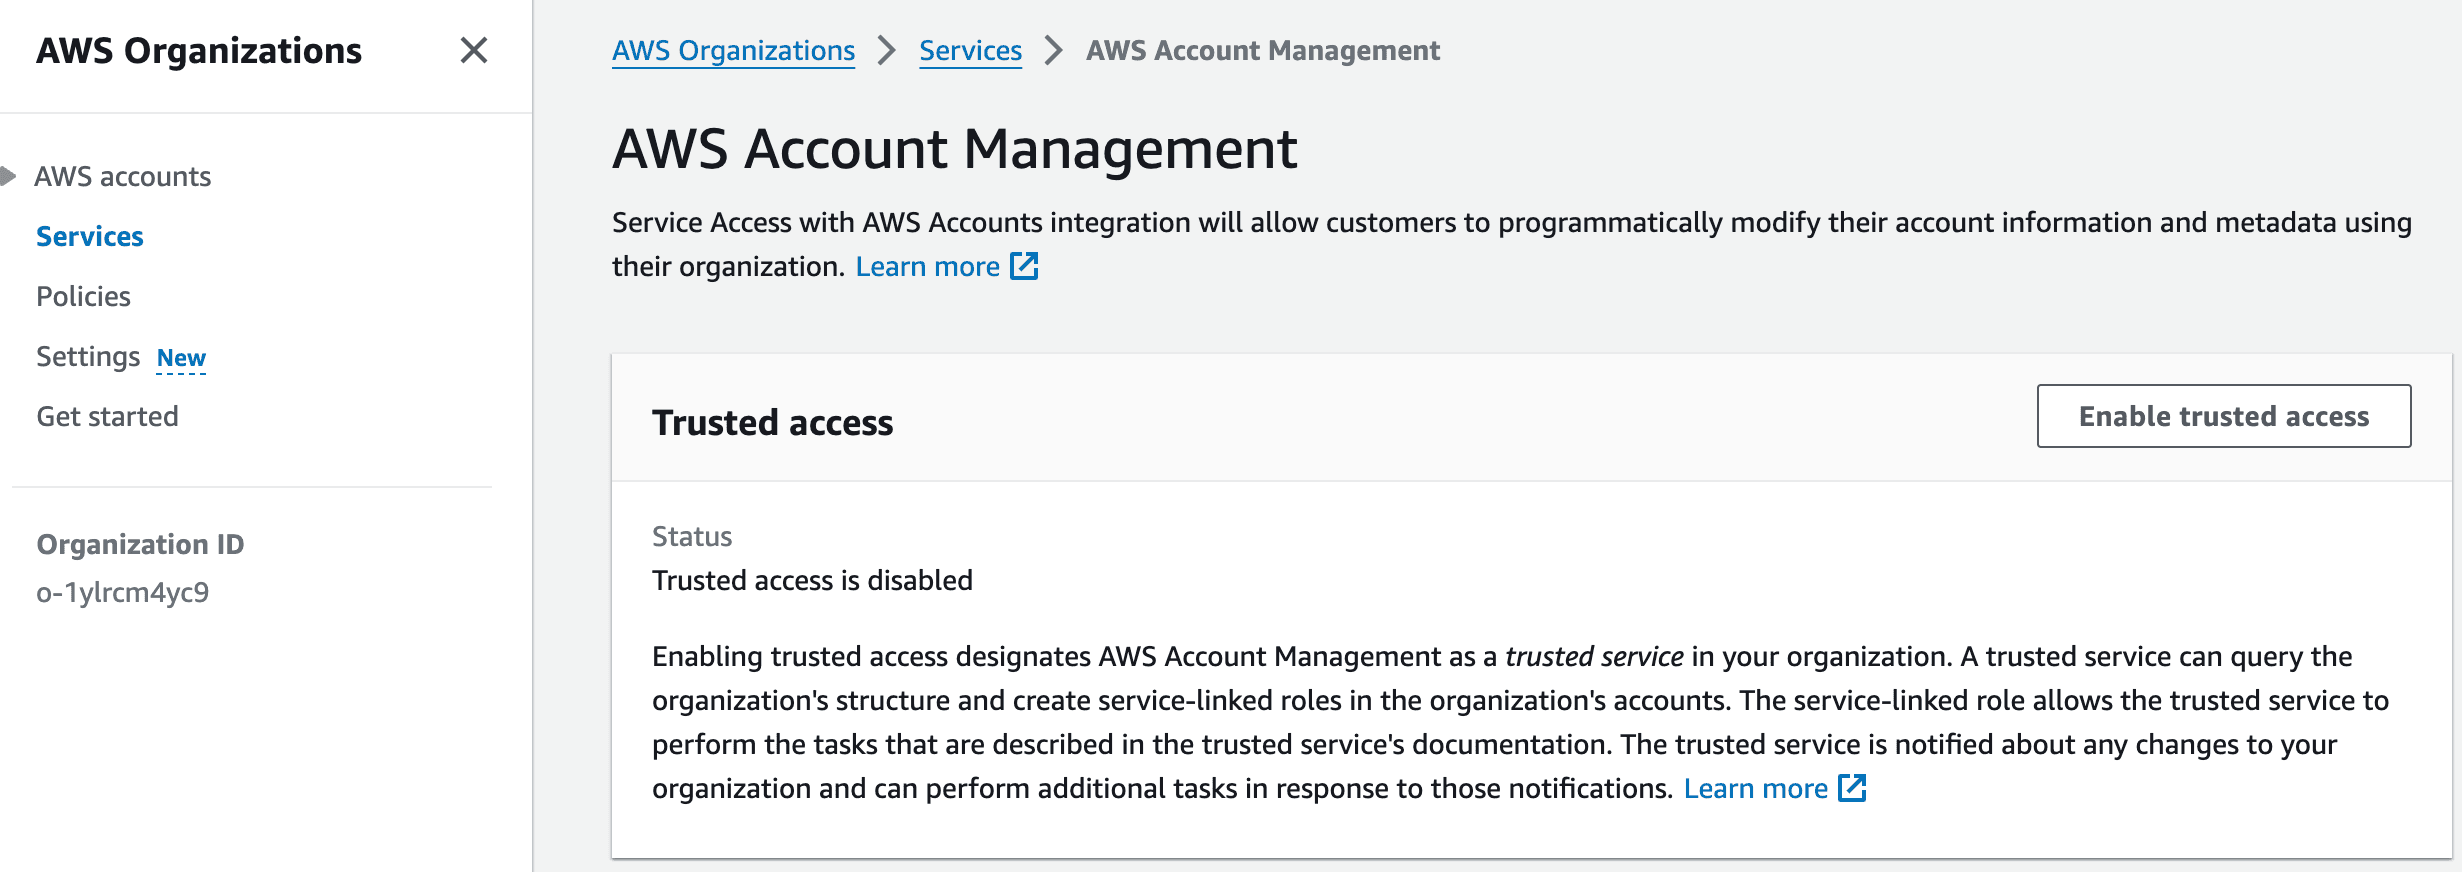Click the New badge beside Settings
This screenshot has width=2462, height=872.
tap(181, 358)
